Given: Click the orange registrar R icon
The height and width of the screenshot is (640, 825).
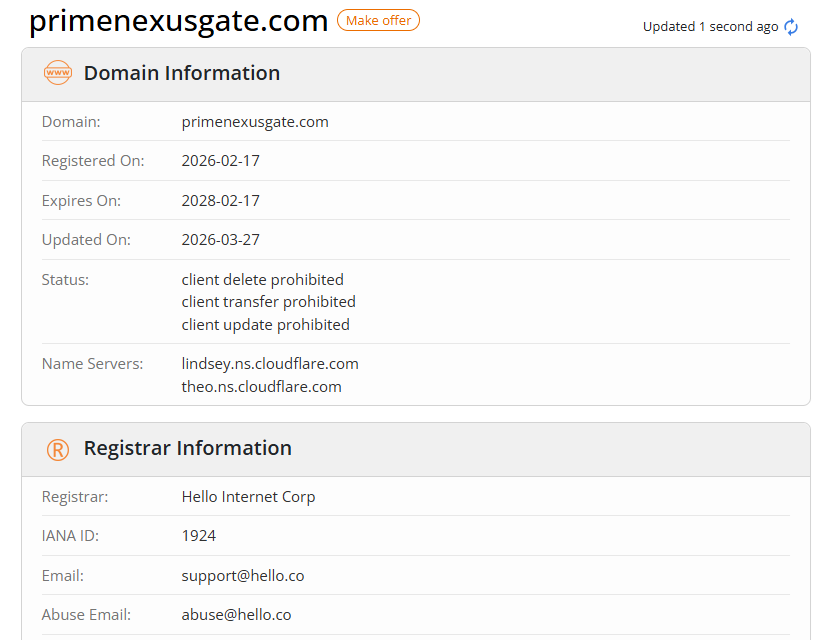Looking at the screenshot, I should pyautogui.click(x=58, y=449).
